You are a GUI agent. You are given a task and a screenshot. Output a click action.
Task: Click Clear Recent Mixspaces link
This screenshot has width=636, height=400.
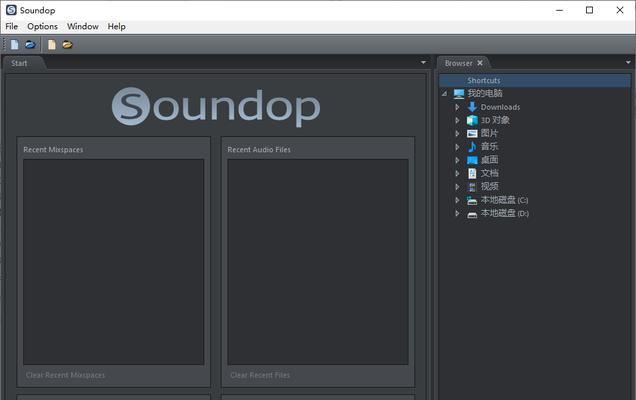(65, 375)
